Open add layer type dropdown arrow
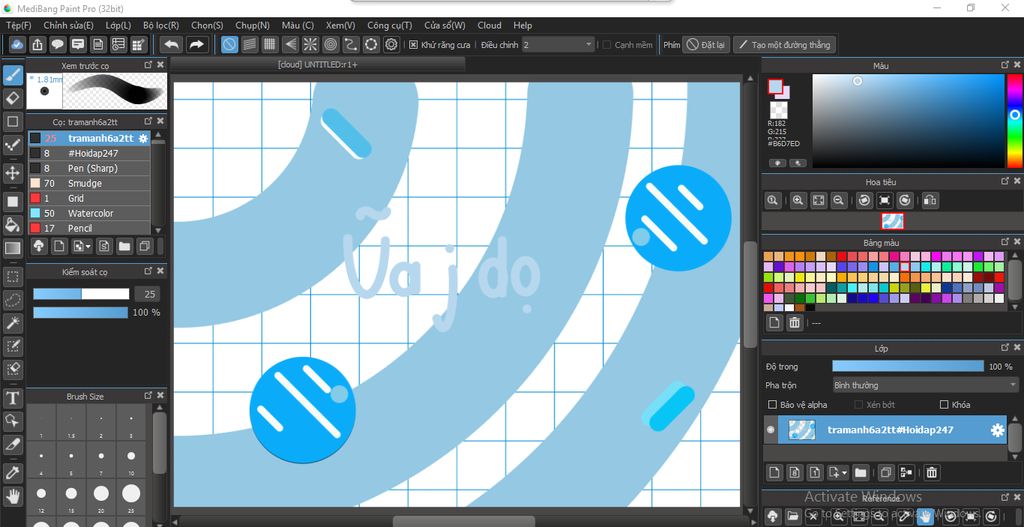This screenshot has width=1024, height=527. pyautogui.click(x=845, y=472)
